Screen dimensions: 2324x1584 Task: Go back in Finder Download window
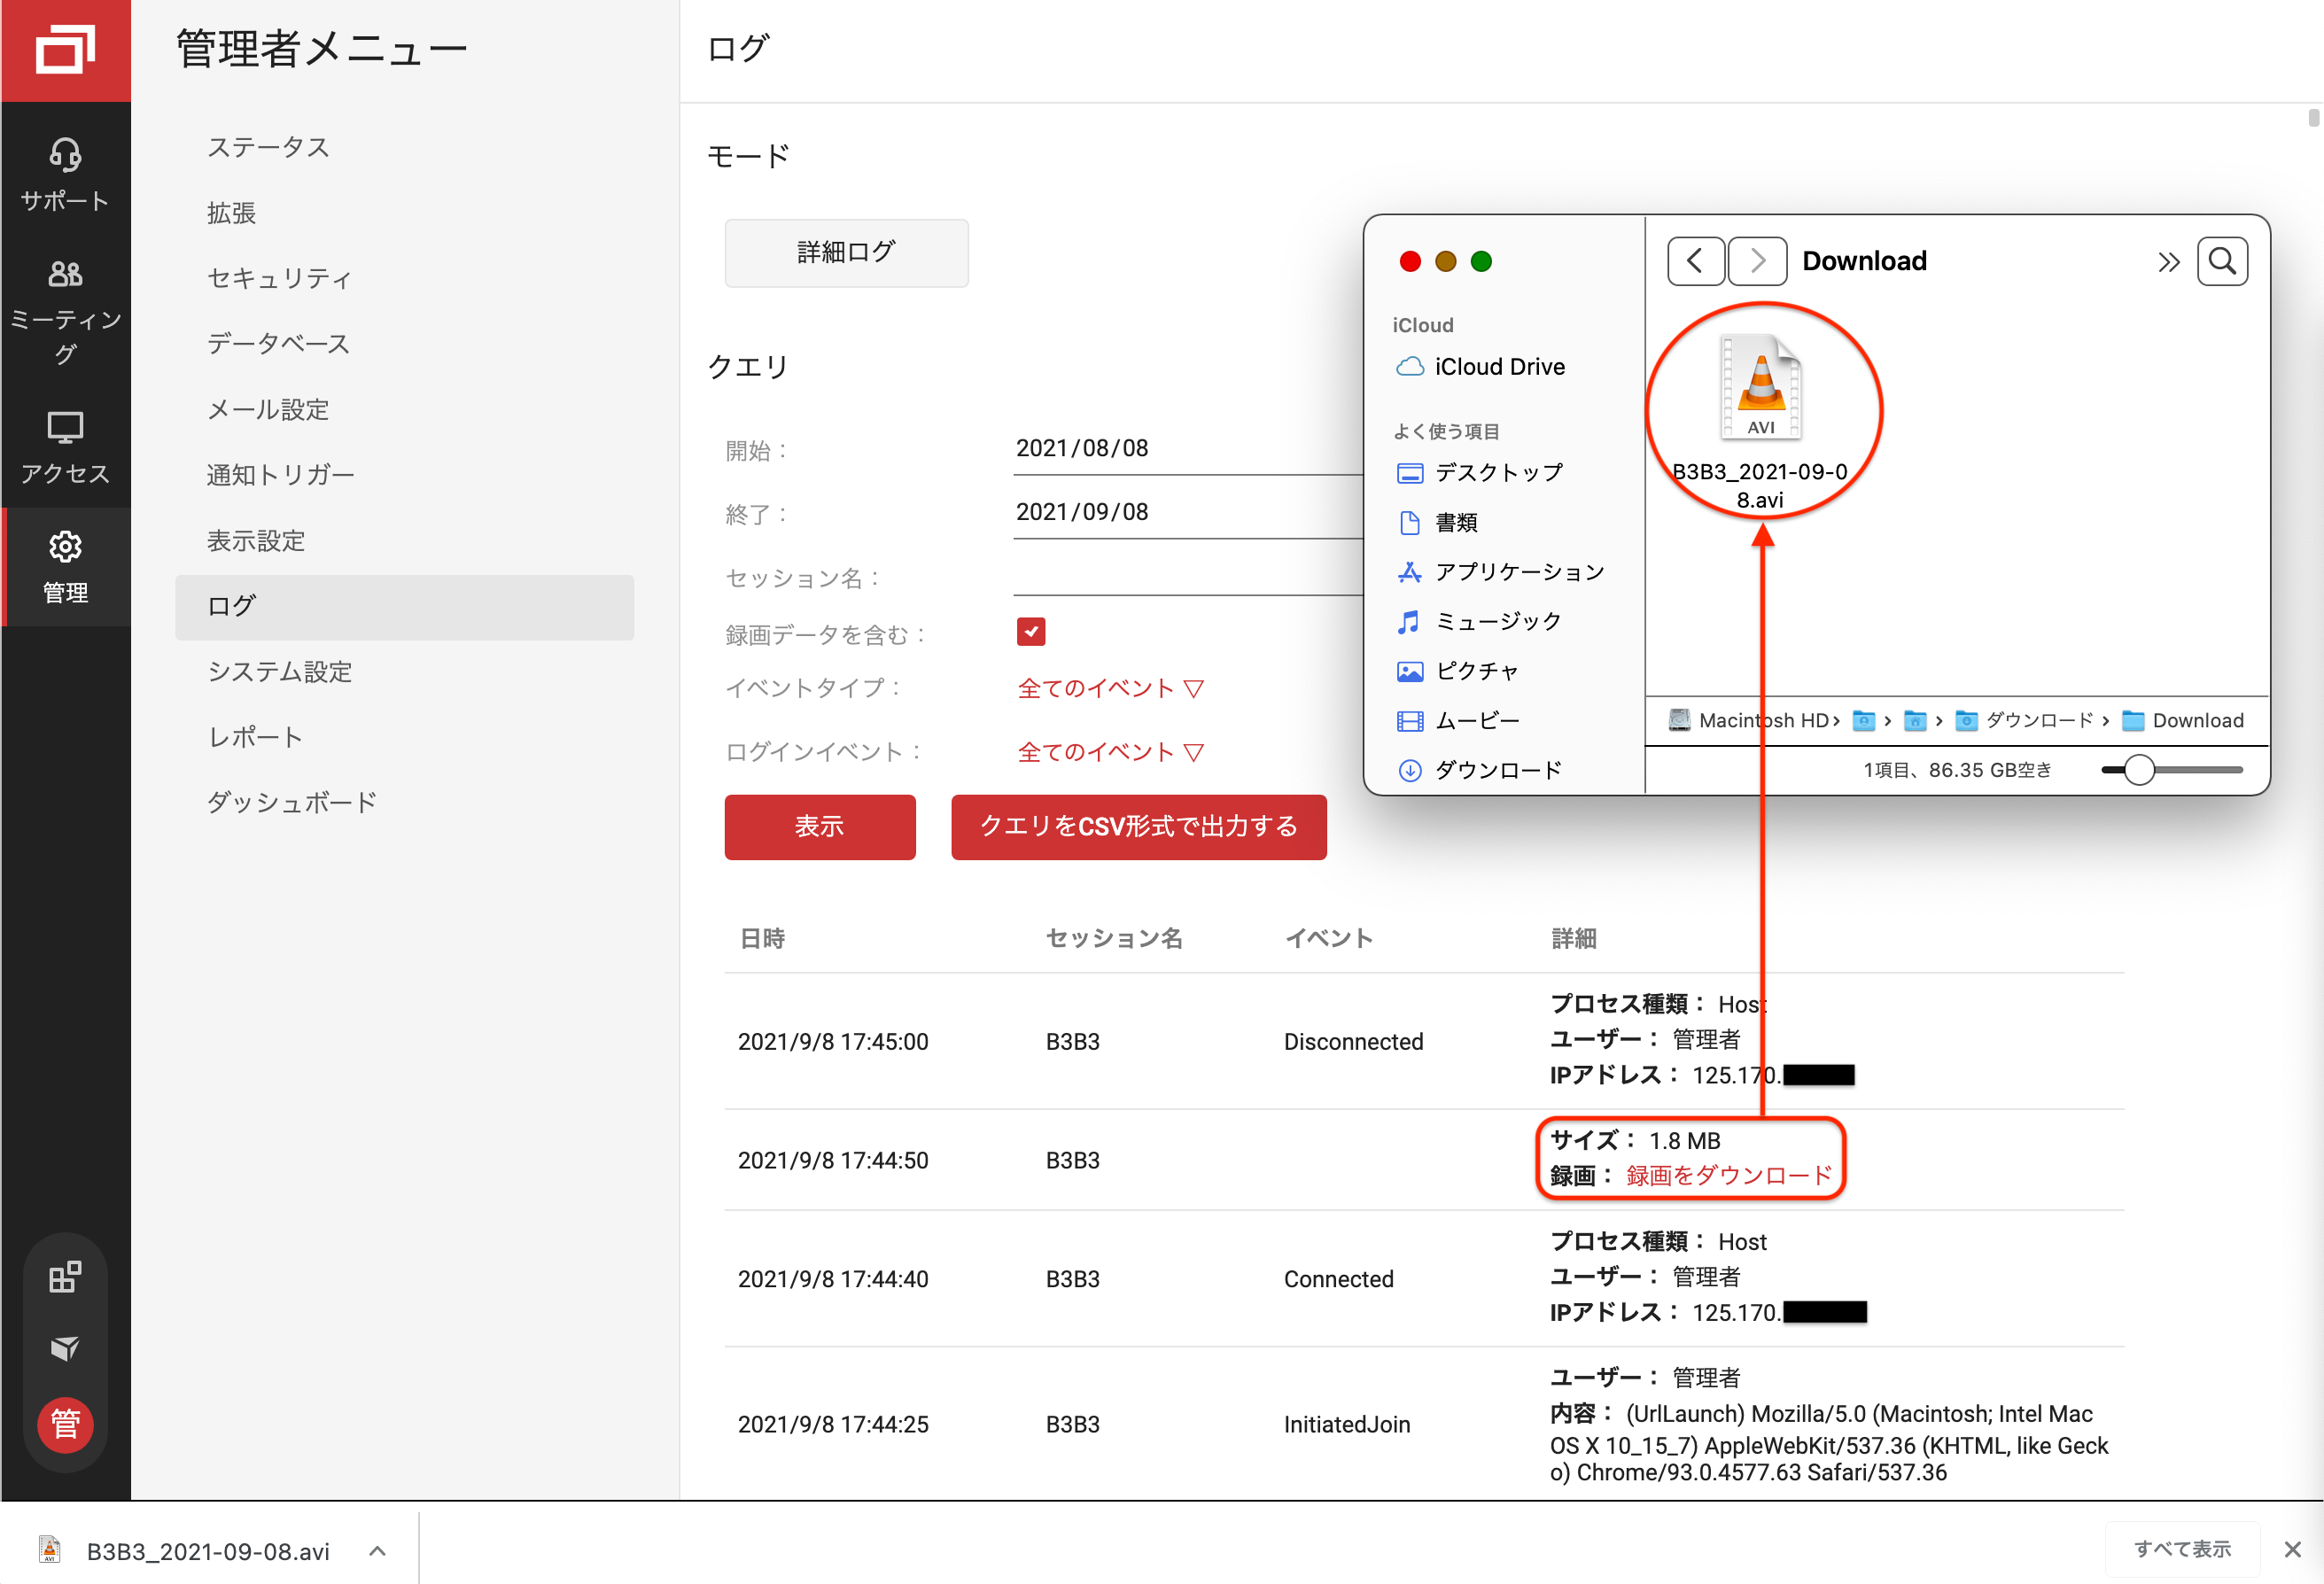tap(1695, 261)
